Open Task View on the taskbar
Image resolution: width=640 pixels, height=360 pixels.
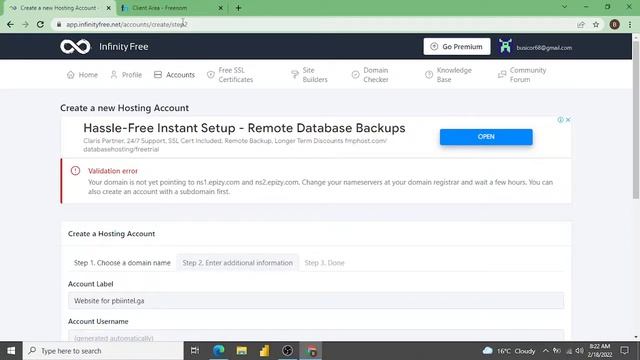click(195, 351)
